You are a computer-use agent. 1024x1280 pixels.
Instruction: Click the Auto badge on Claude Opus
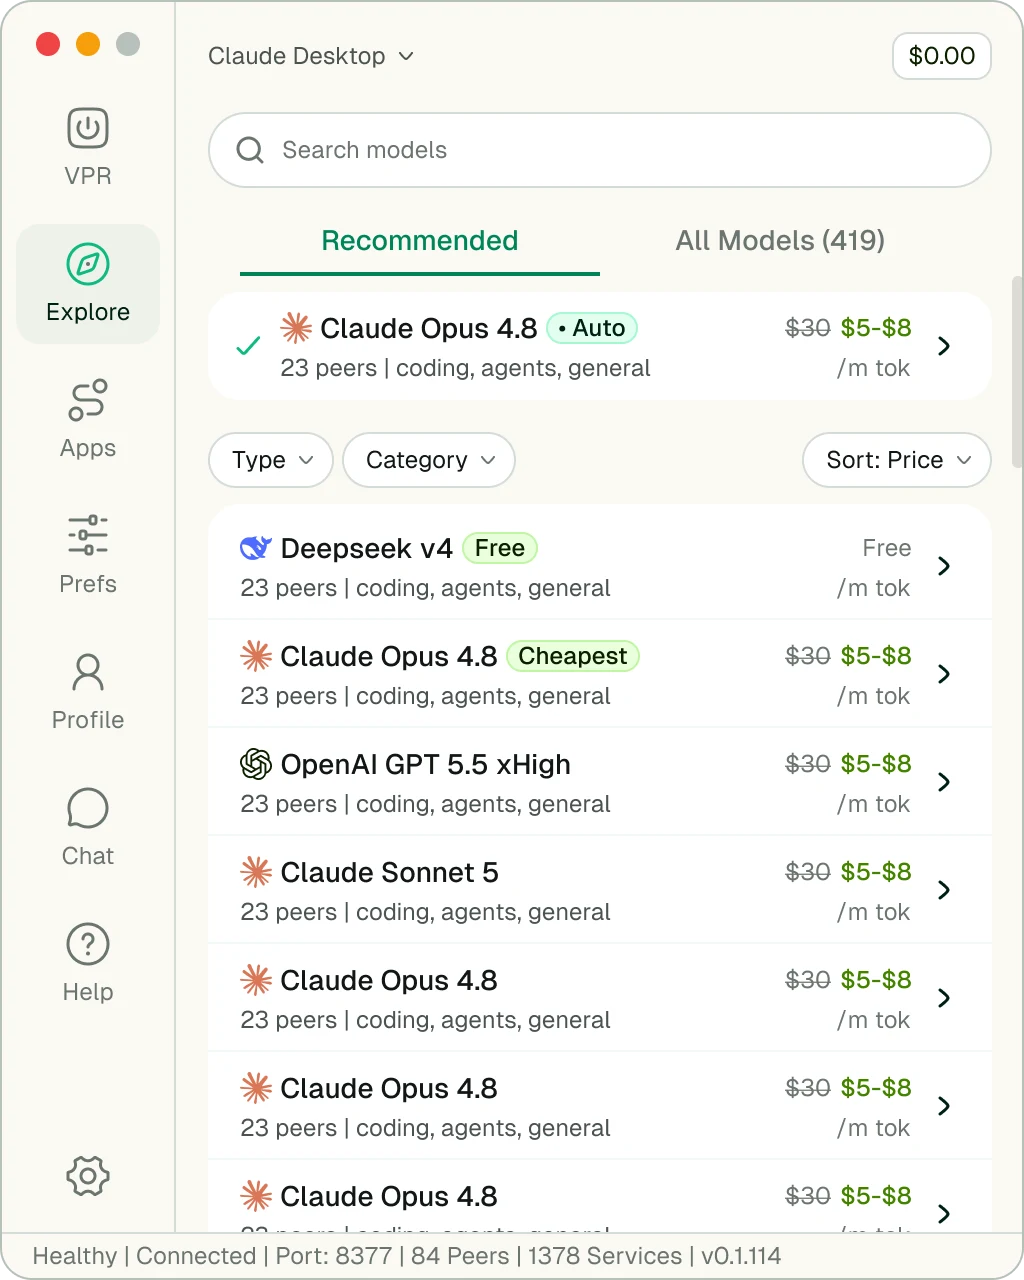pos(592,328)
